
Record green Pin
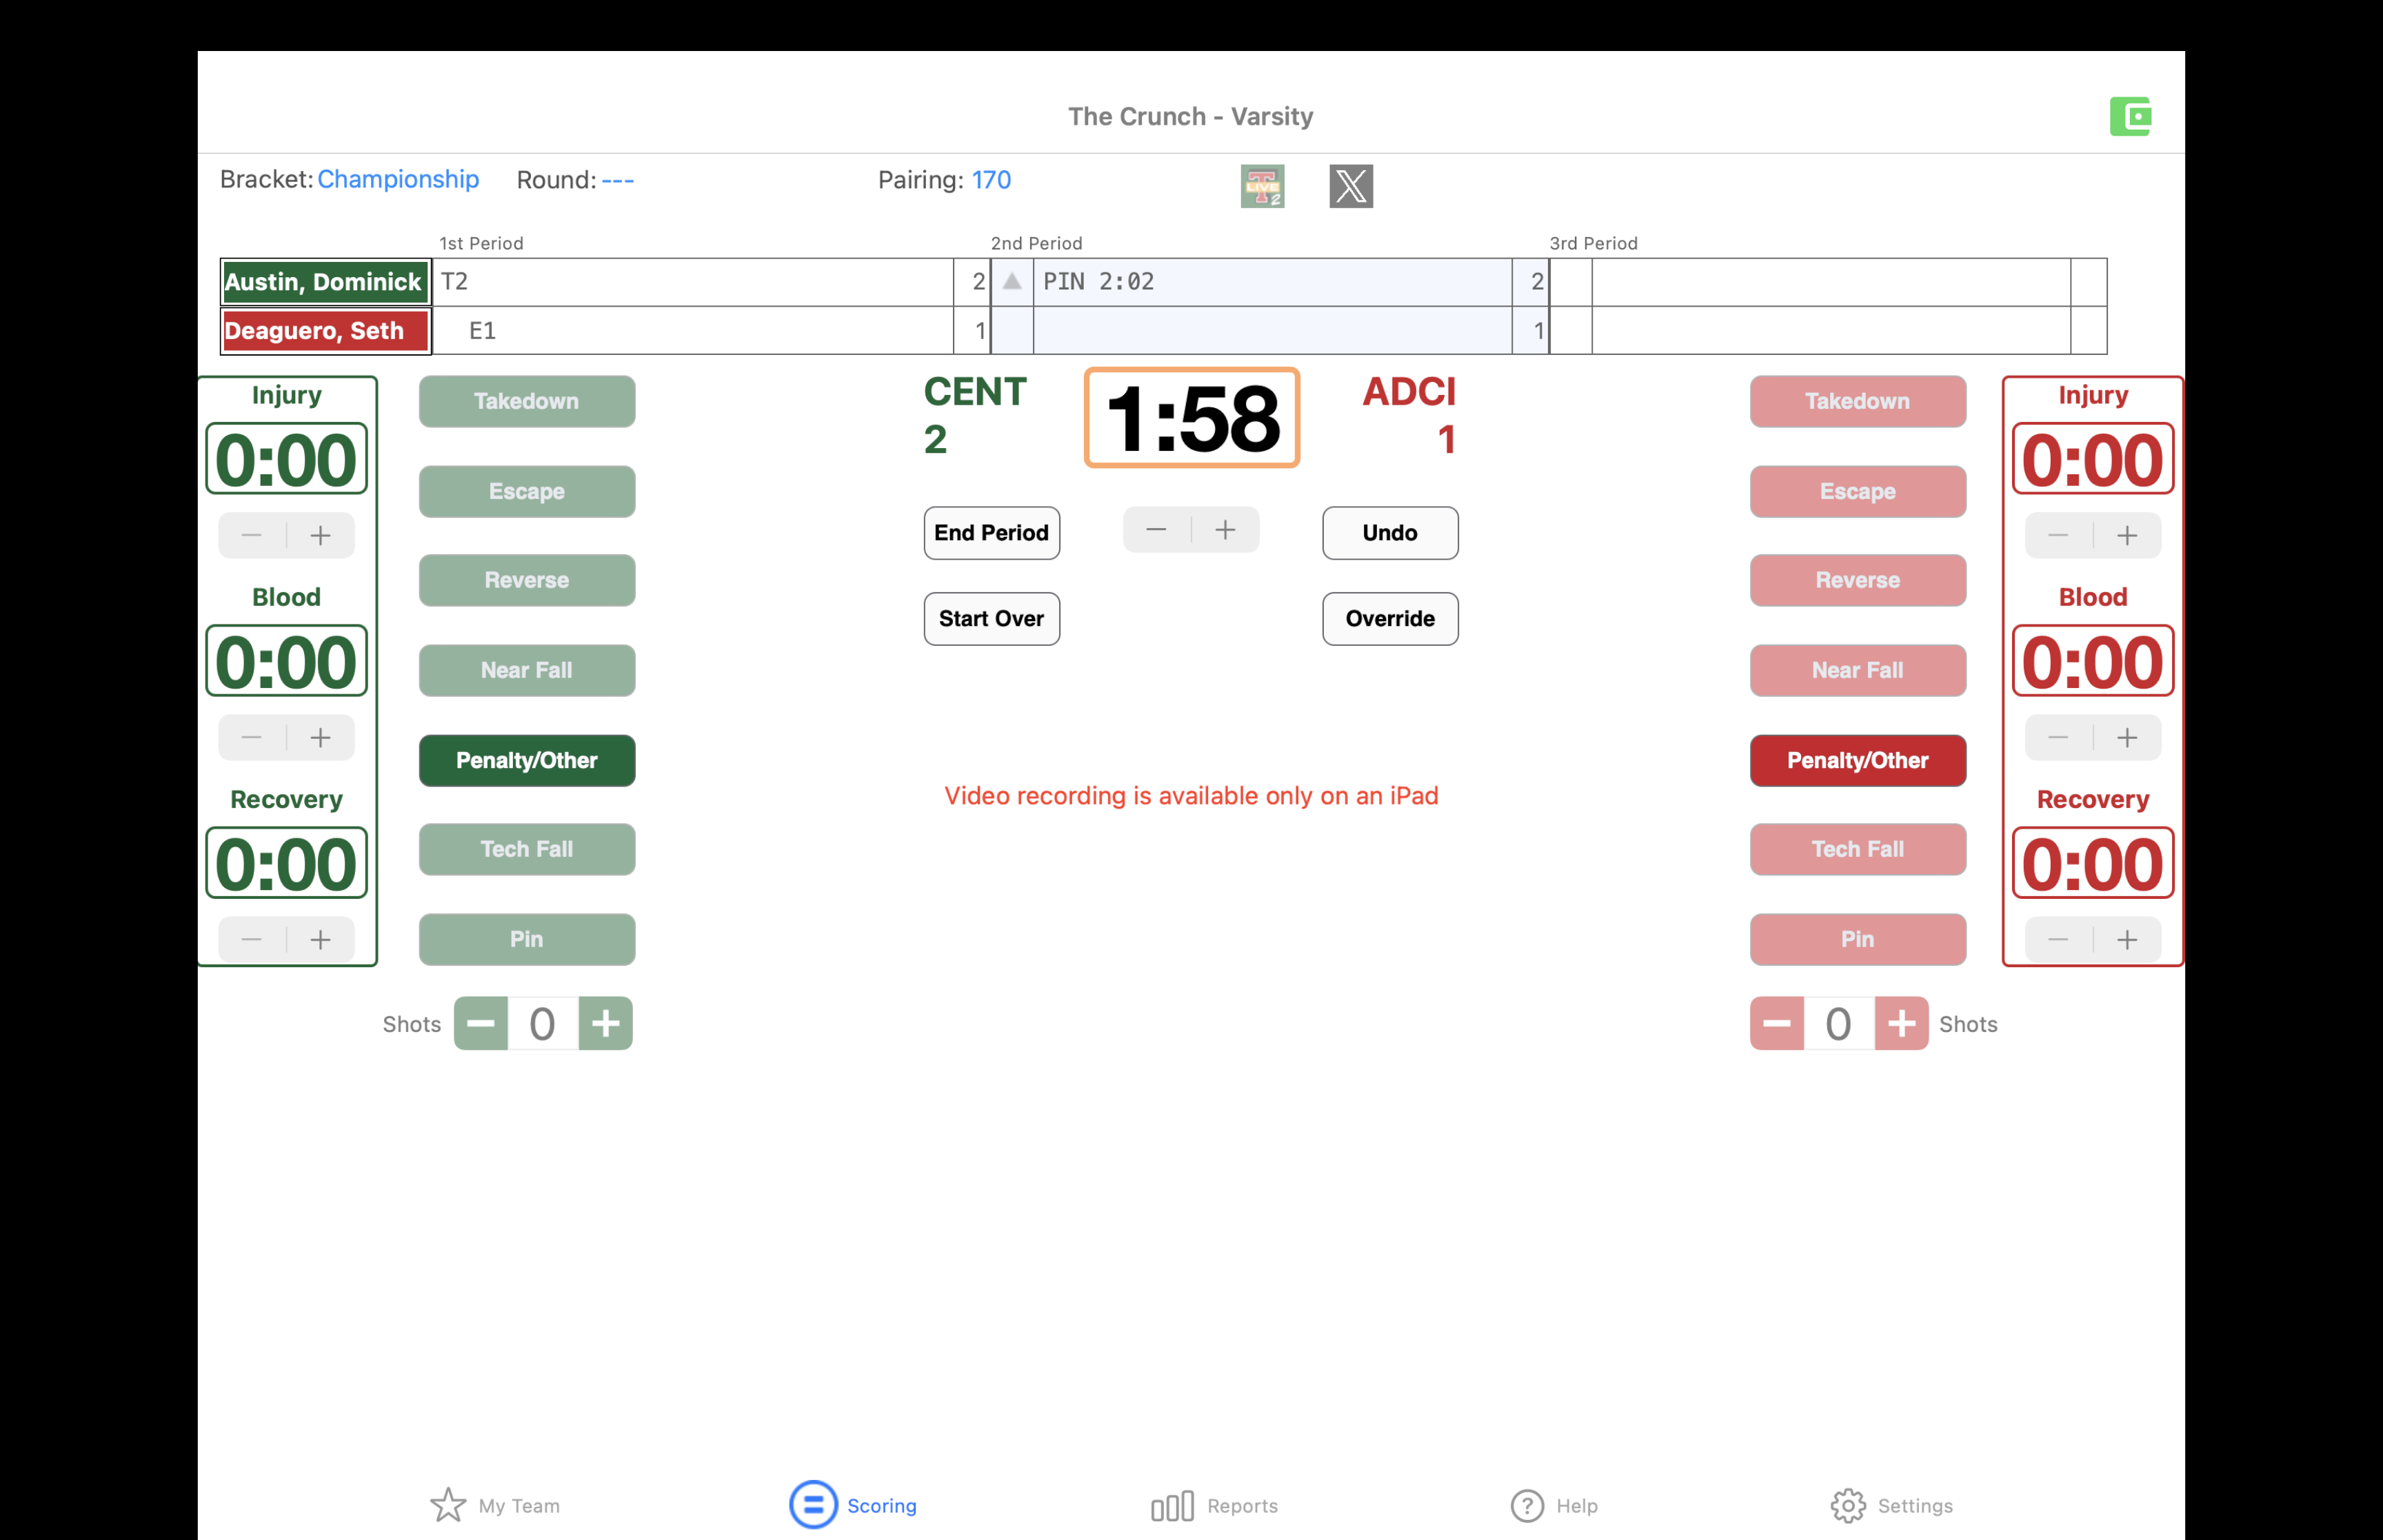527,939
